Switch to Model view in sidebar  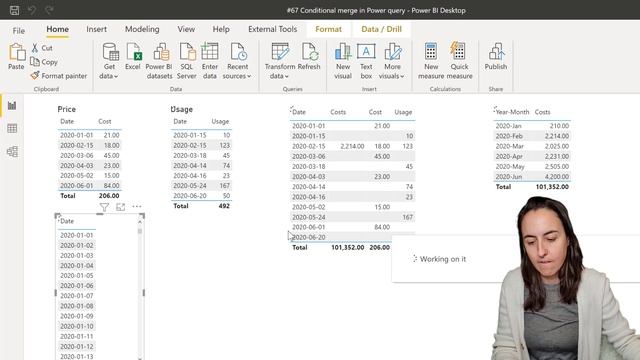(12, 151)
